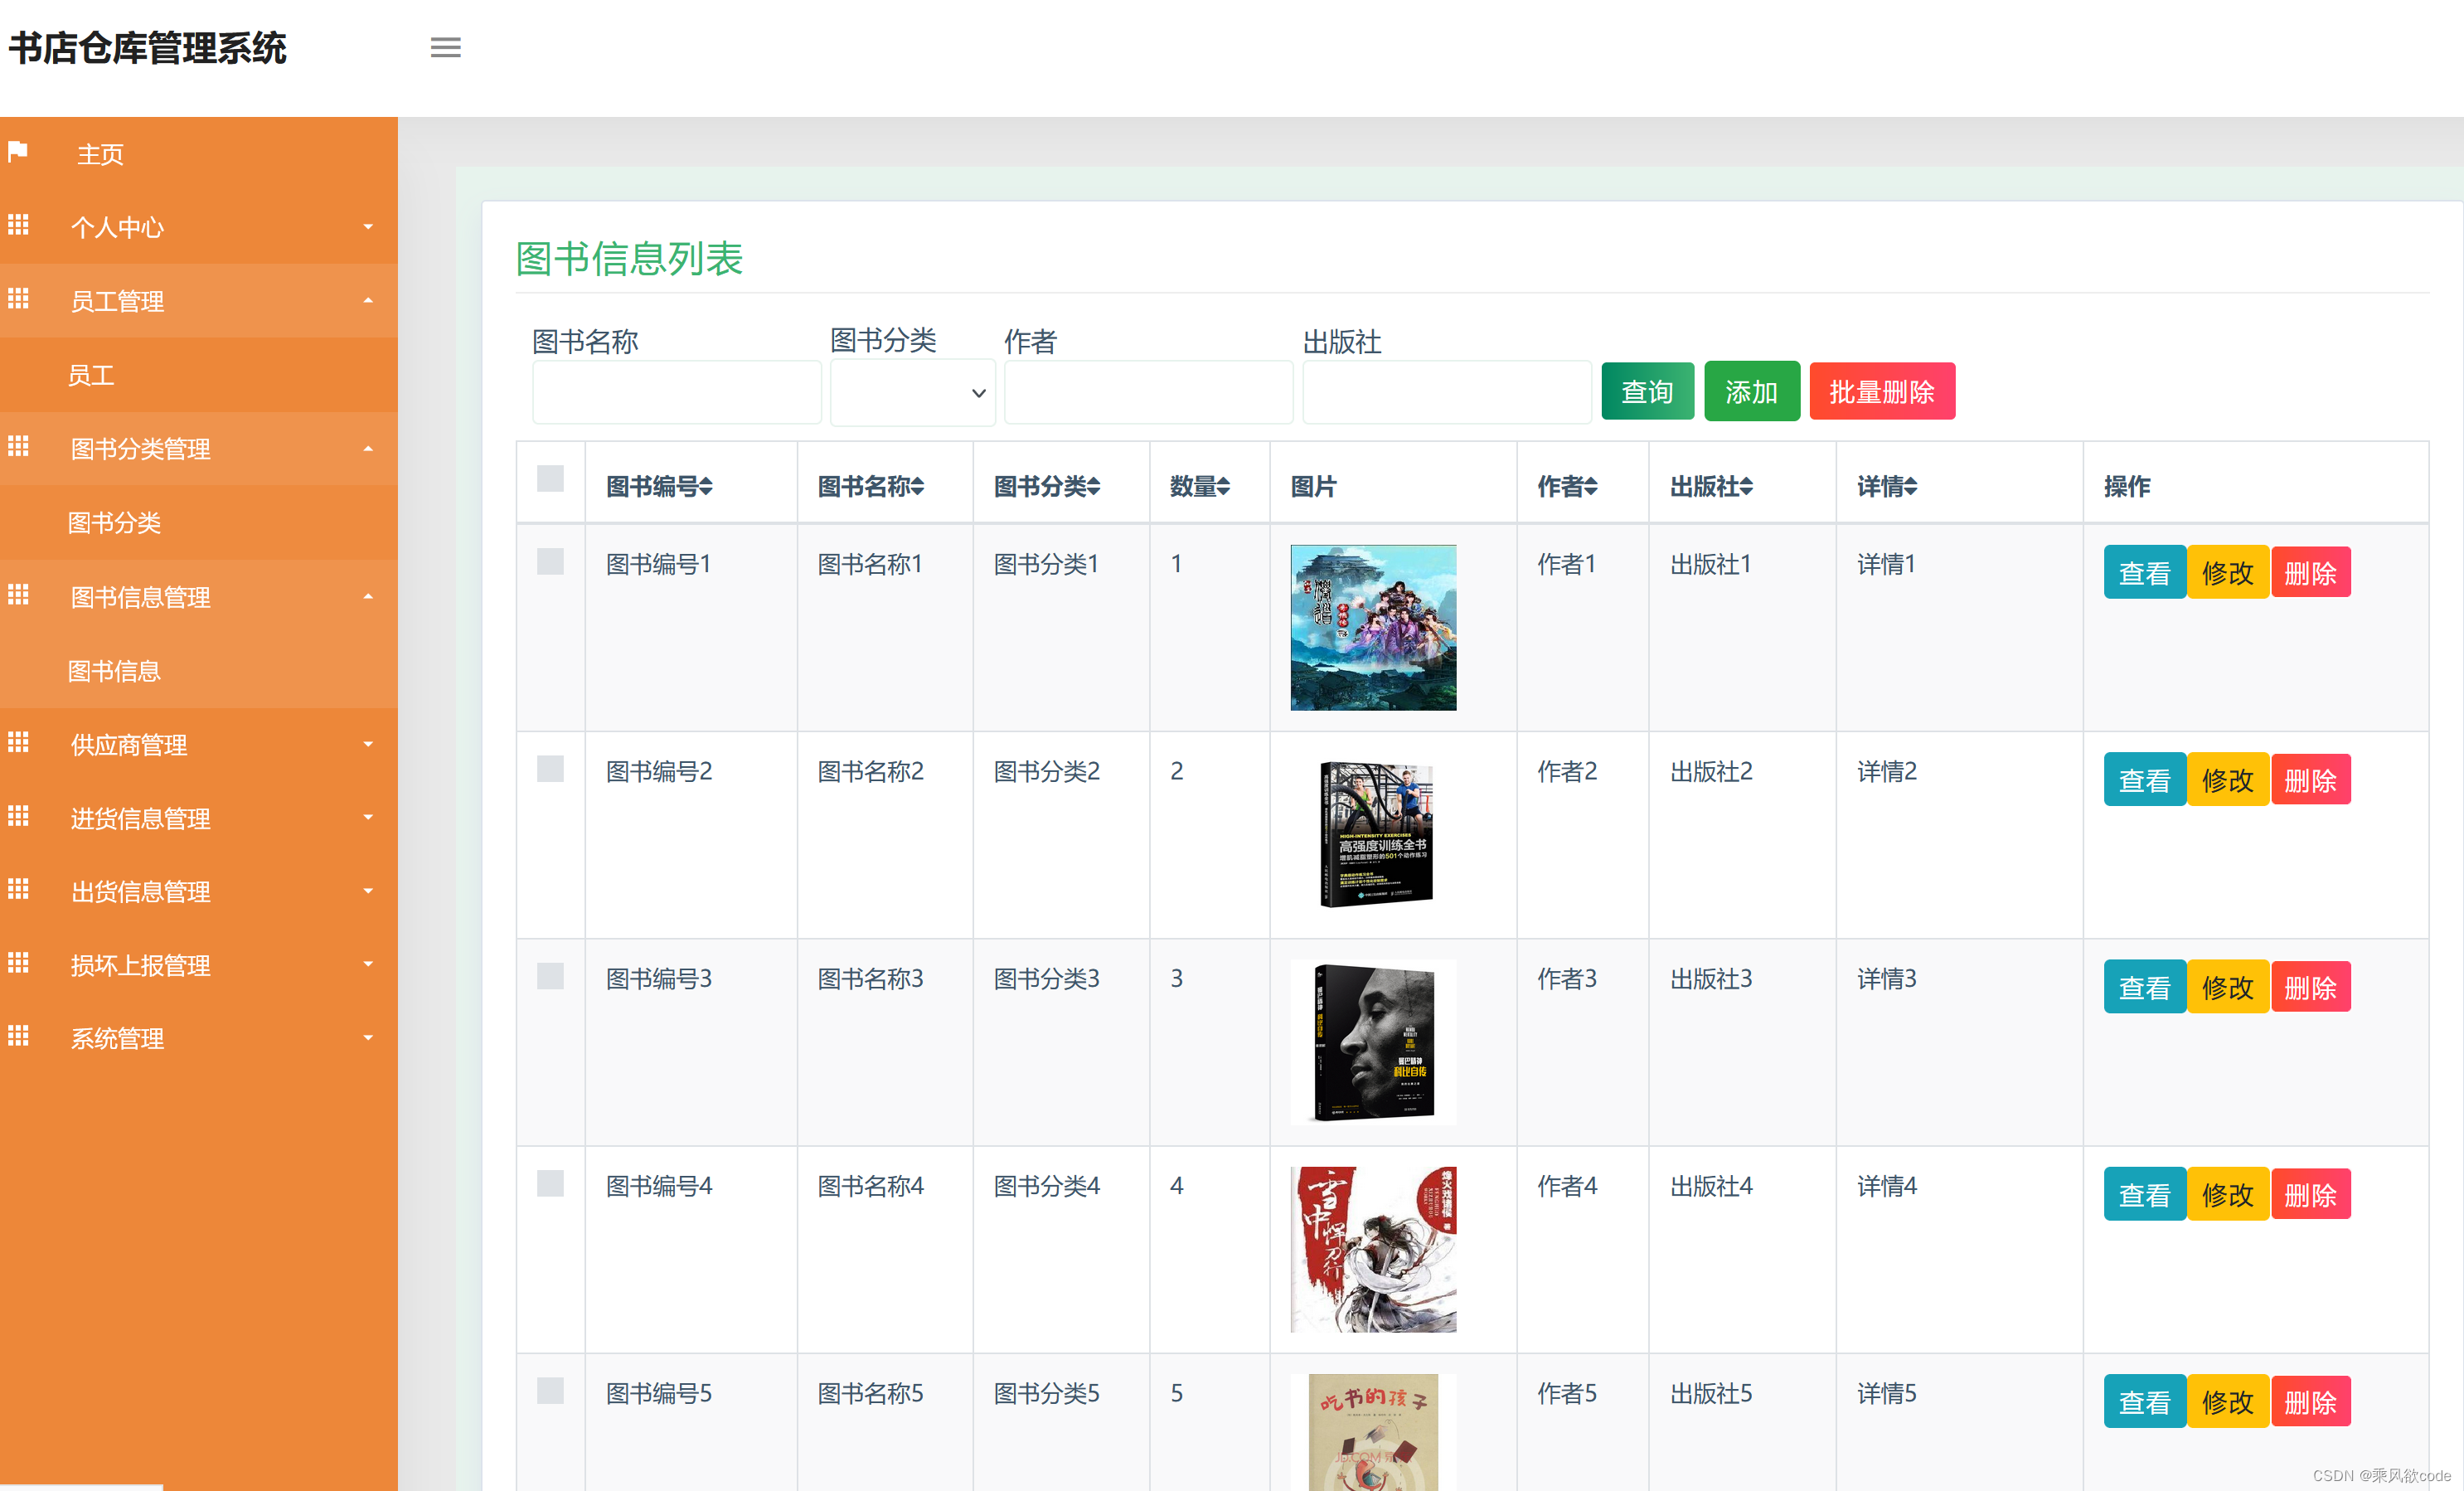Open the 图书分类 dropdown selector

click(x=911, y=392)
